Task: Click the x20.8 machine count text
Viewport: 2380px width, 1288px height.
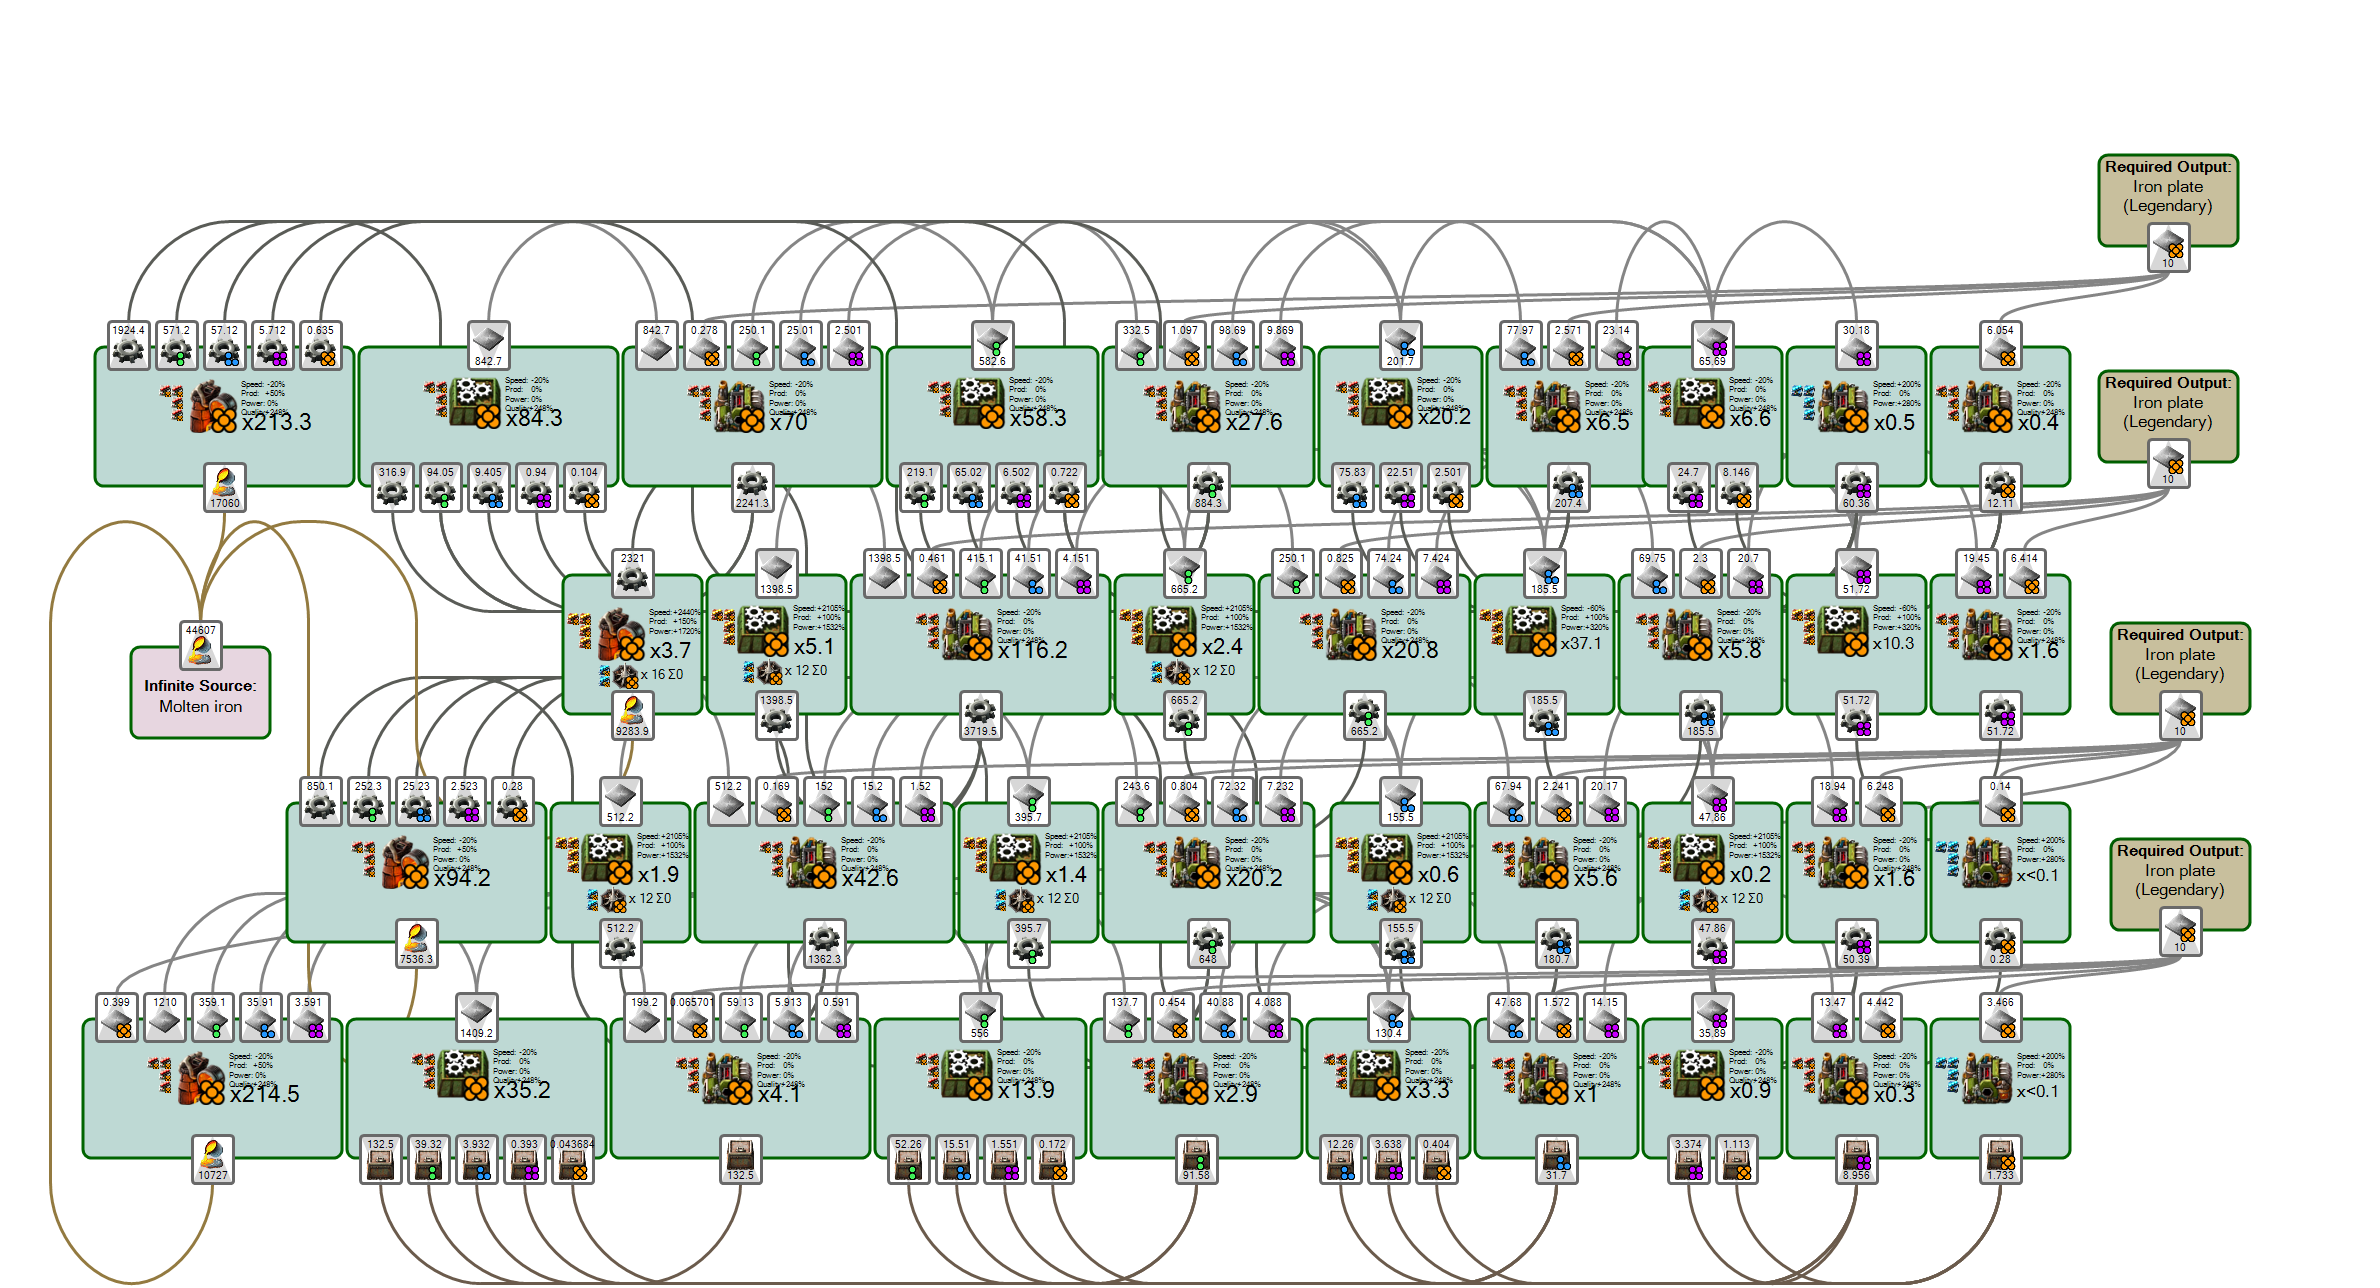Action: 1410,650
